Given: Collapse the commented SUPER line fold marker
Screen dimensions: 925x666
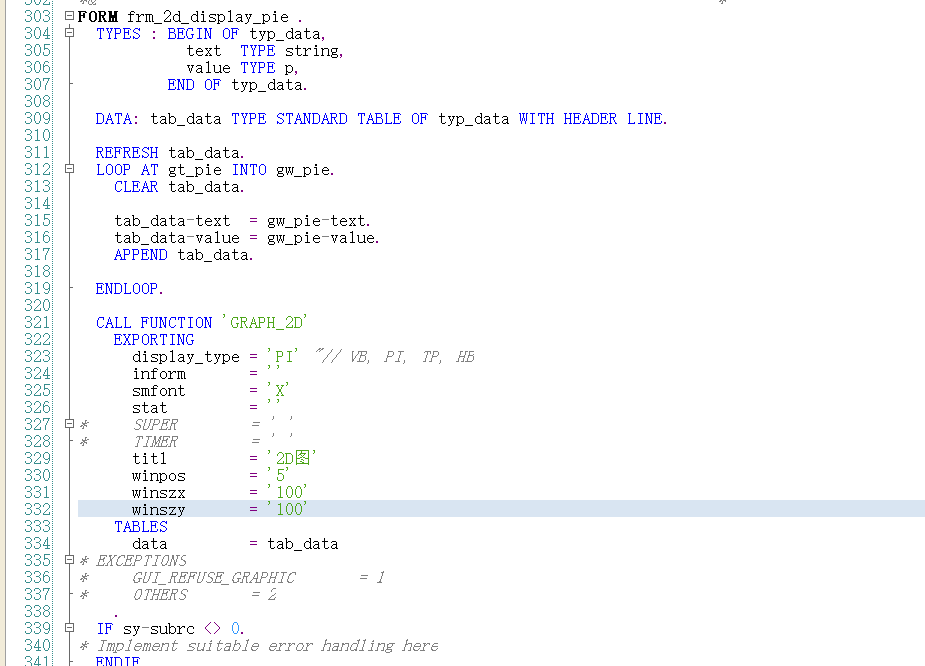Looking at the screenshot, I should tap(70, 424).
